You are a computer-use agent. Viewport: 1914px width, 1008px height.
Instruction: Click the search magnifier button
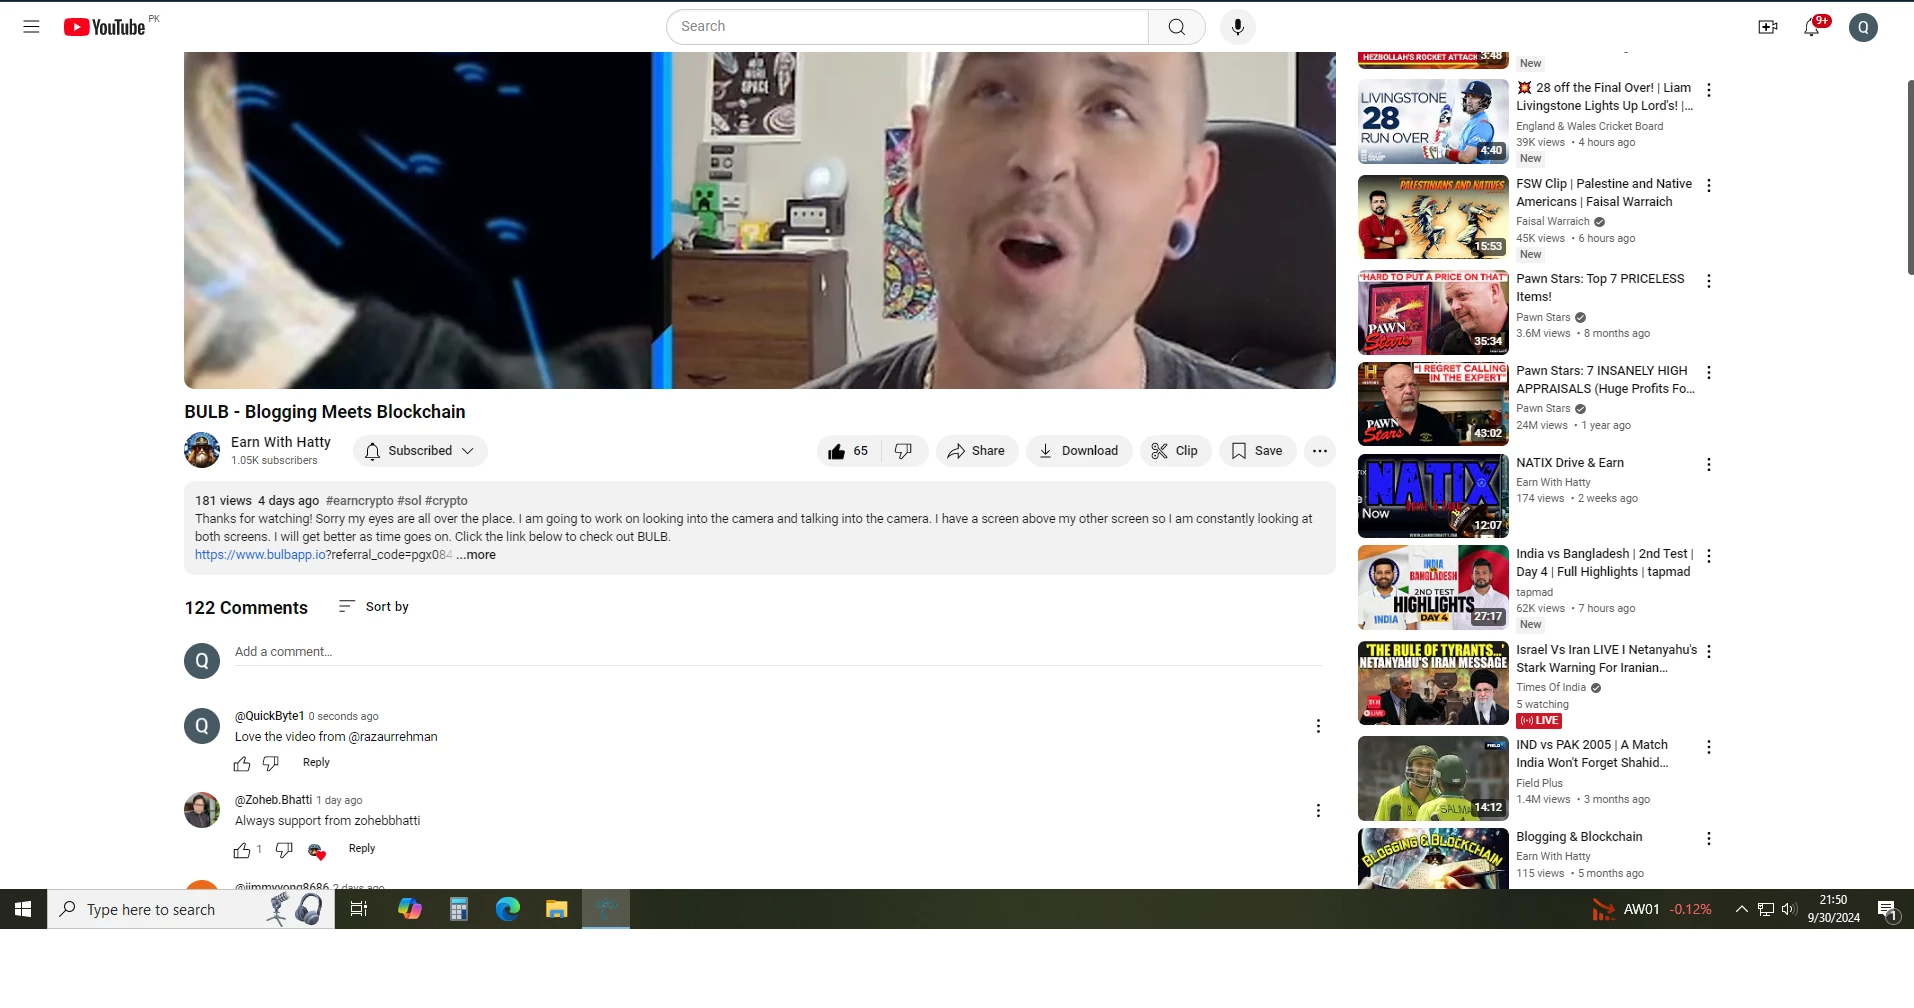[1177, 27]
